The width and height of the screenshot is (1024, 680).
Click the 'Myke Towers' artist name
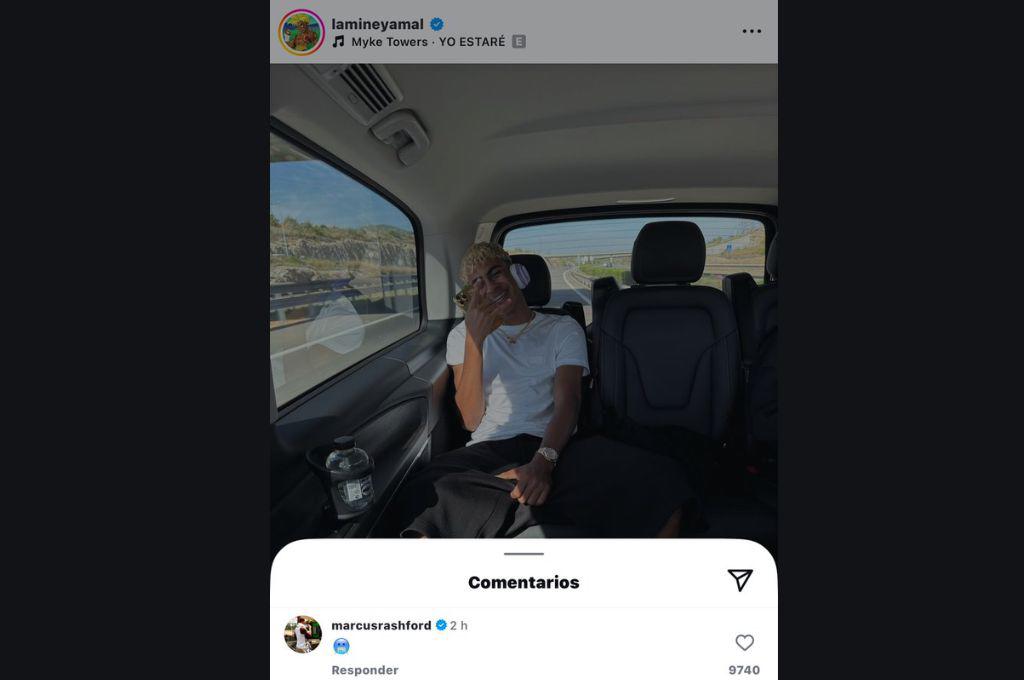(x=387, y=42)
